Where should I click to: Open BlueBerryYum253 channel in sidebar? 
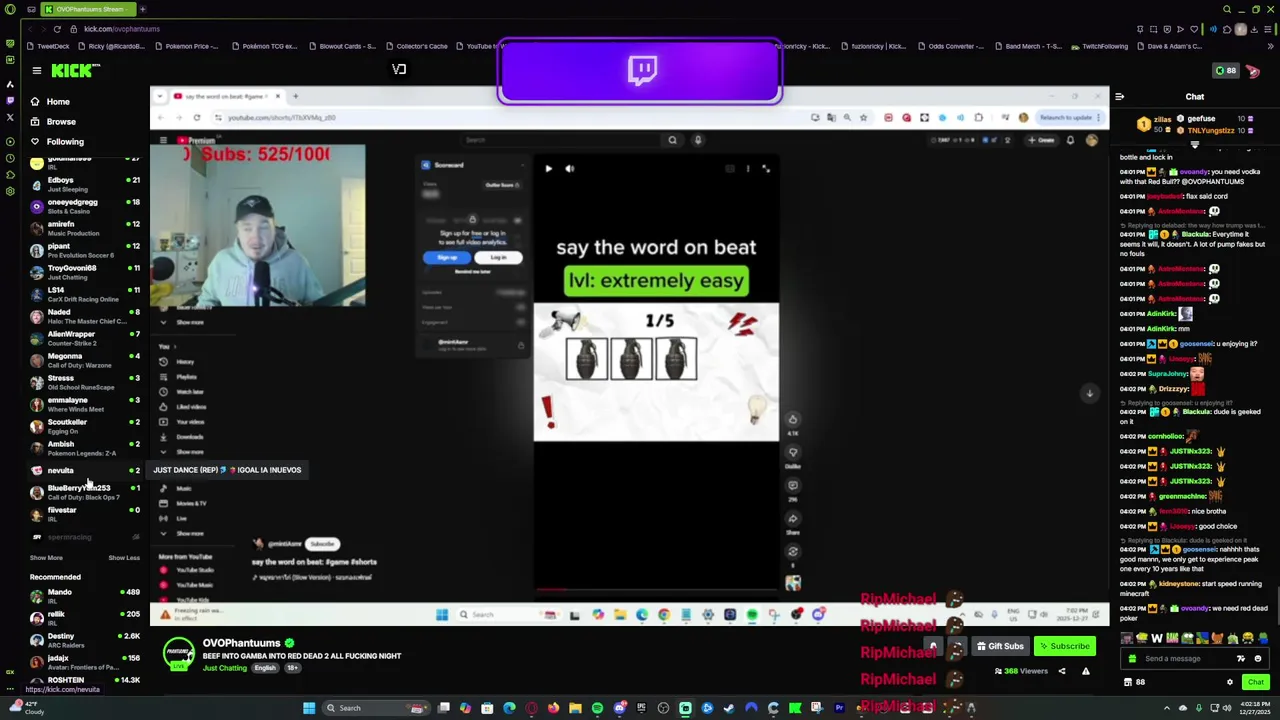(85, 492)
